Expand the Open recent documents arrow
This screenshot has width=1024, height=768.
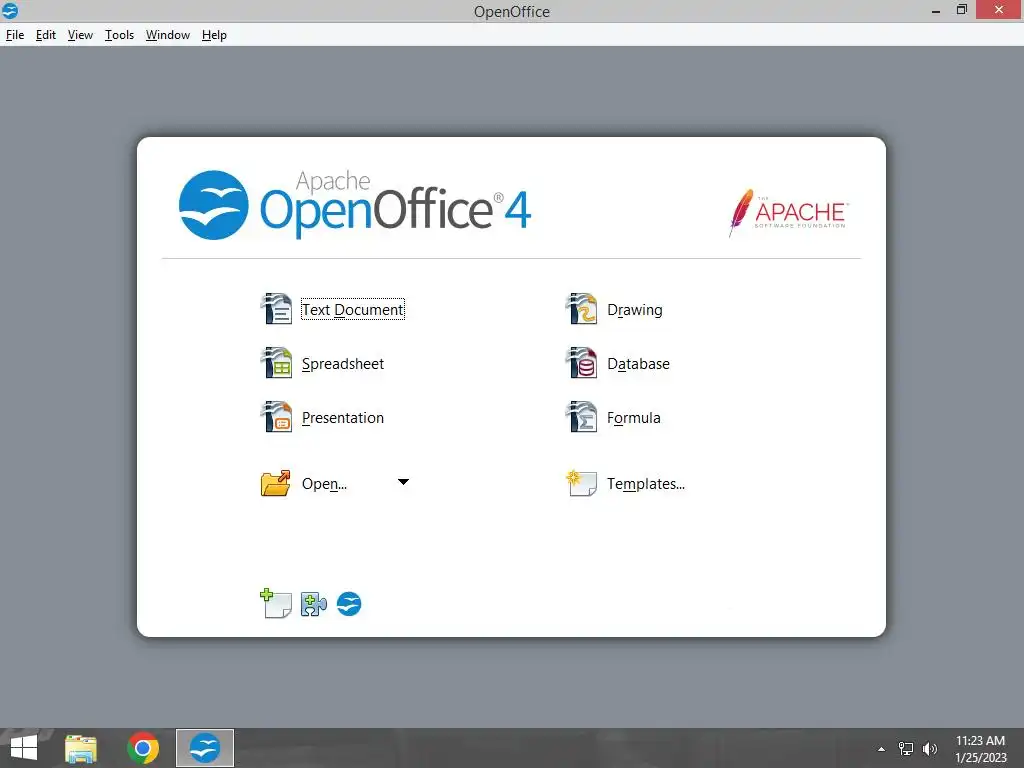pos(404,482)
